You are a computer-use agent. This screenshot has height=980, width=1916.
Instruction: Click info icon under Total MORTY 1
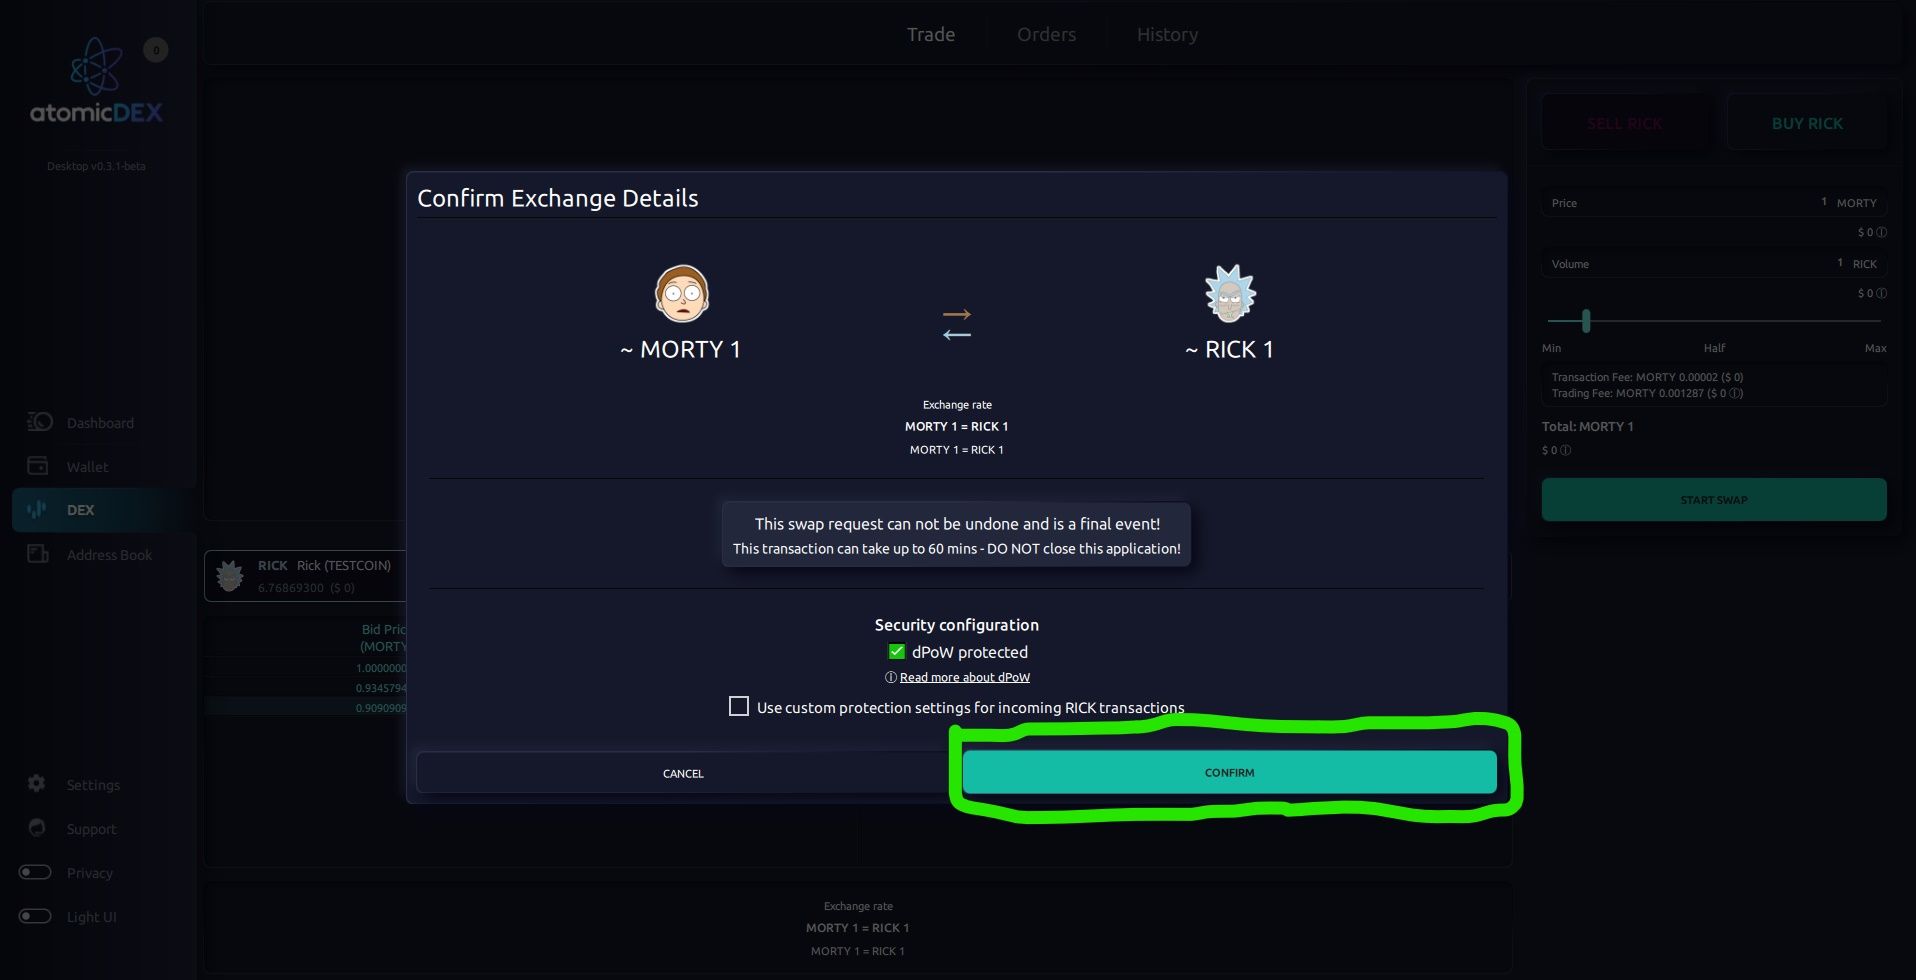[x=1565, y=450]
